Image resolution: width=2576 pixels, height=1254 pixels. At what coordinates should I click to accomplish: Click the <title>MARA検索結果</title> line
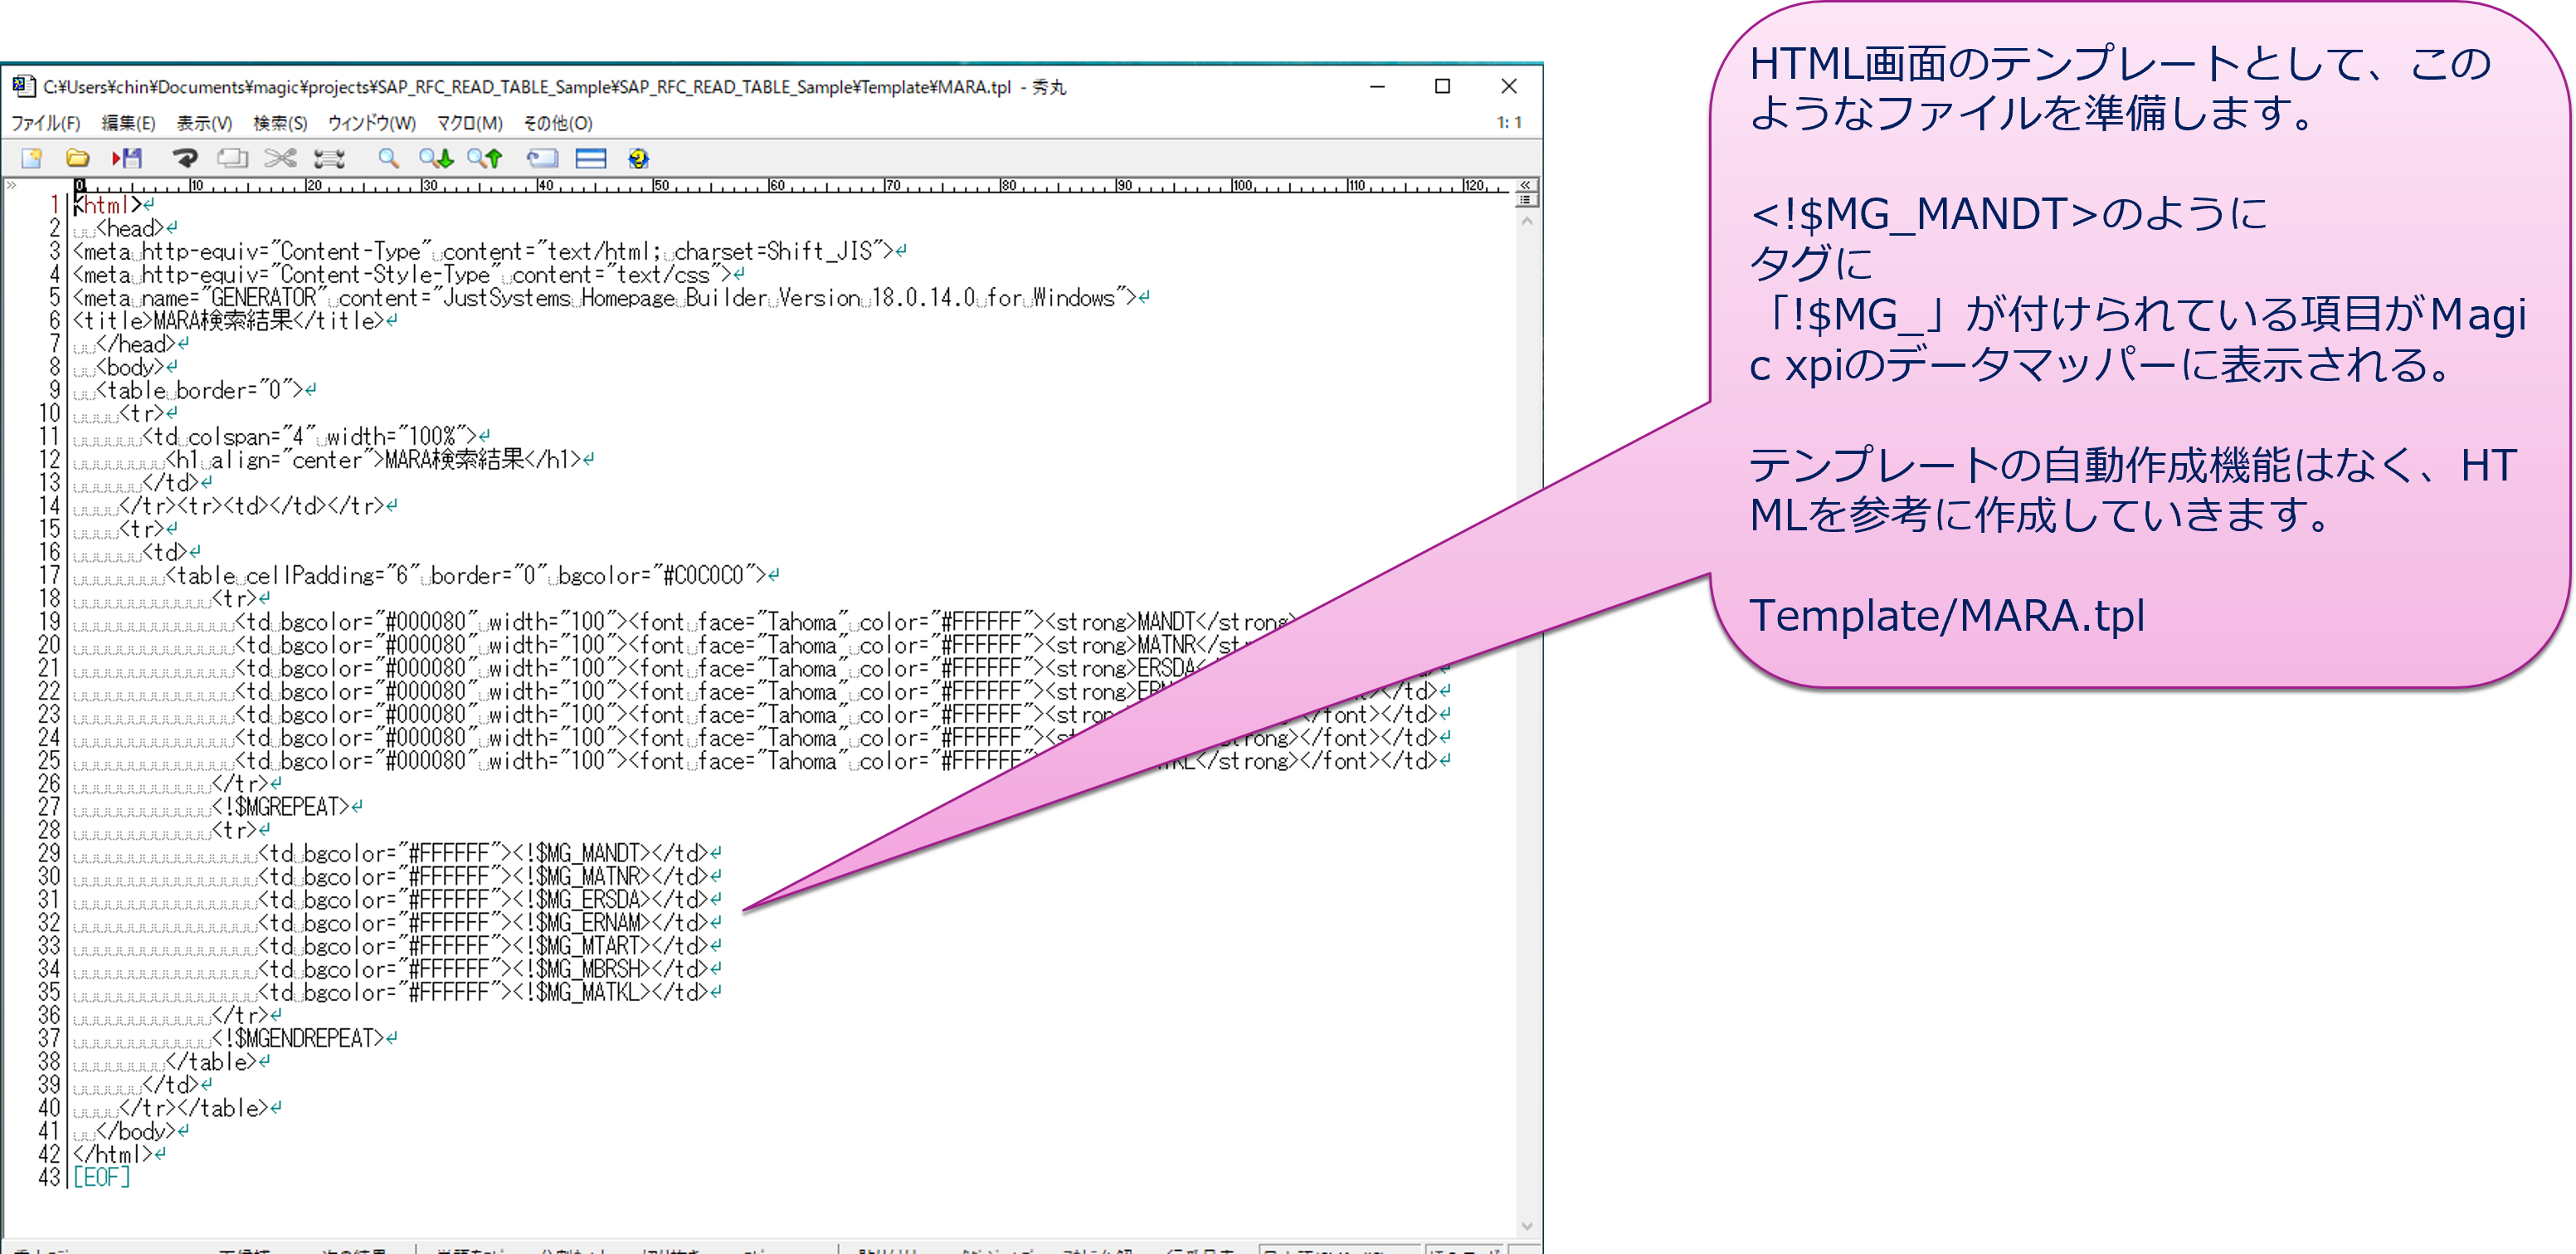pyautogui.click(x=229, y=321)
